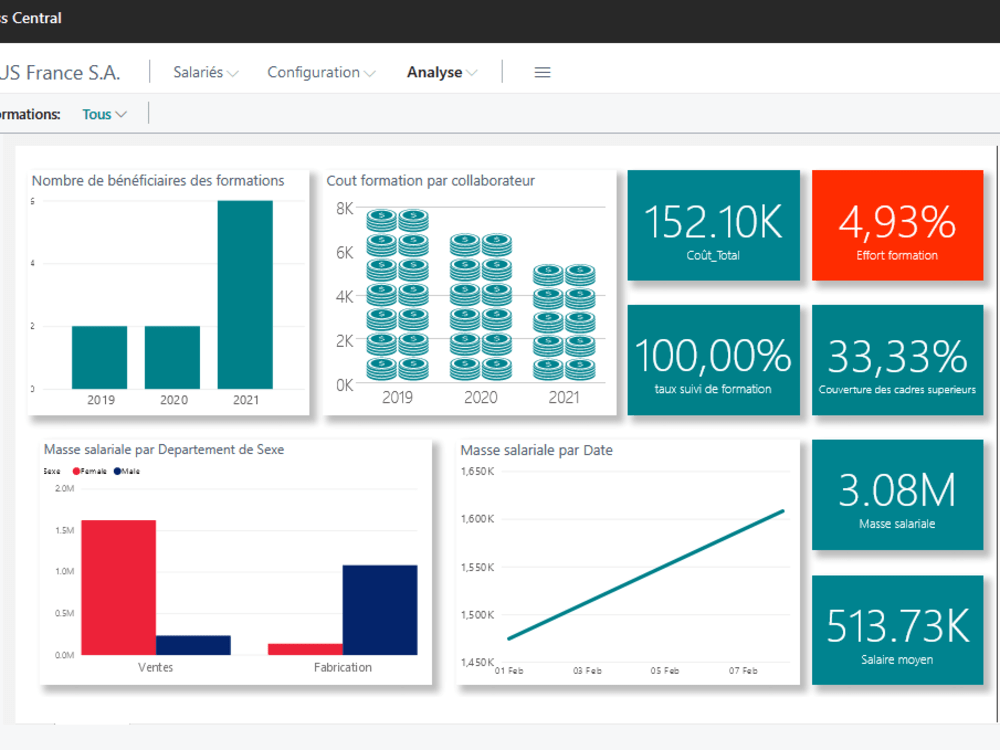Click the company name France S.A.
Image resolution: width=1000 pixels, height=750 pixels.
coord(60,73)
